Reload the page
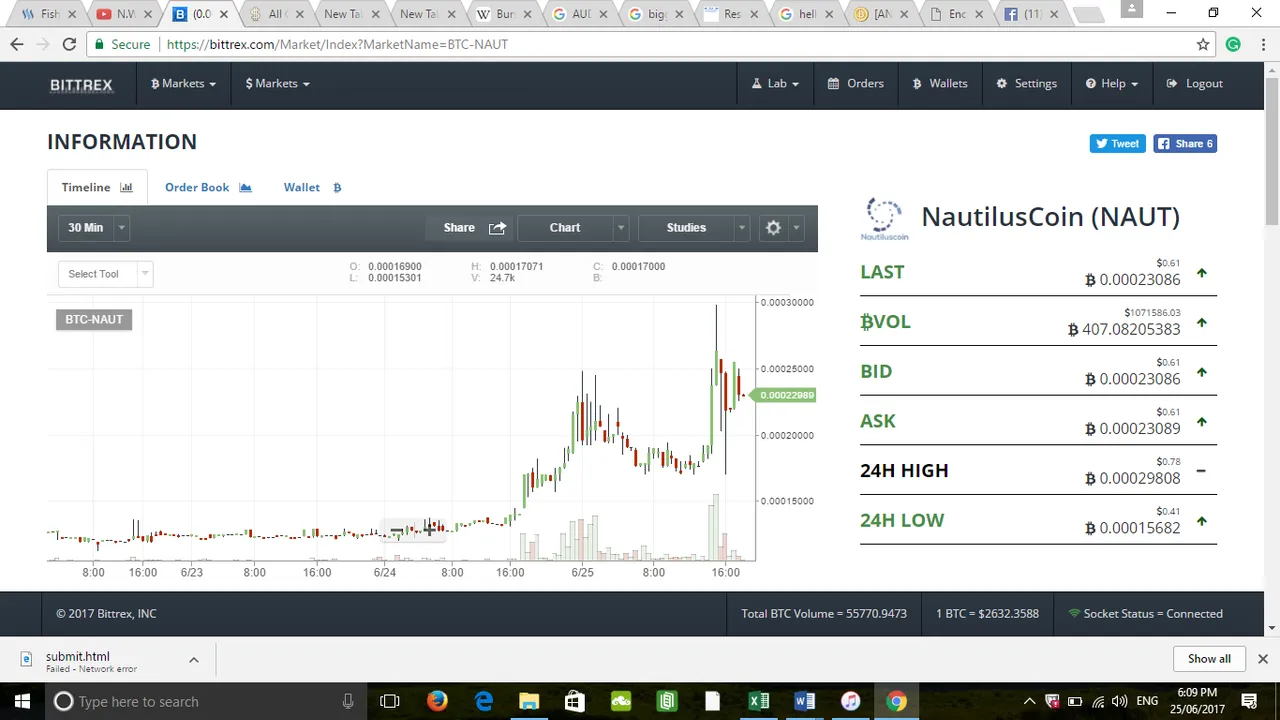 point(69,44)
